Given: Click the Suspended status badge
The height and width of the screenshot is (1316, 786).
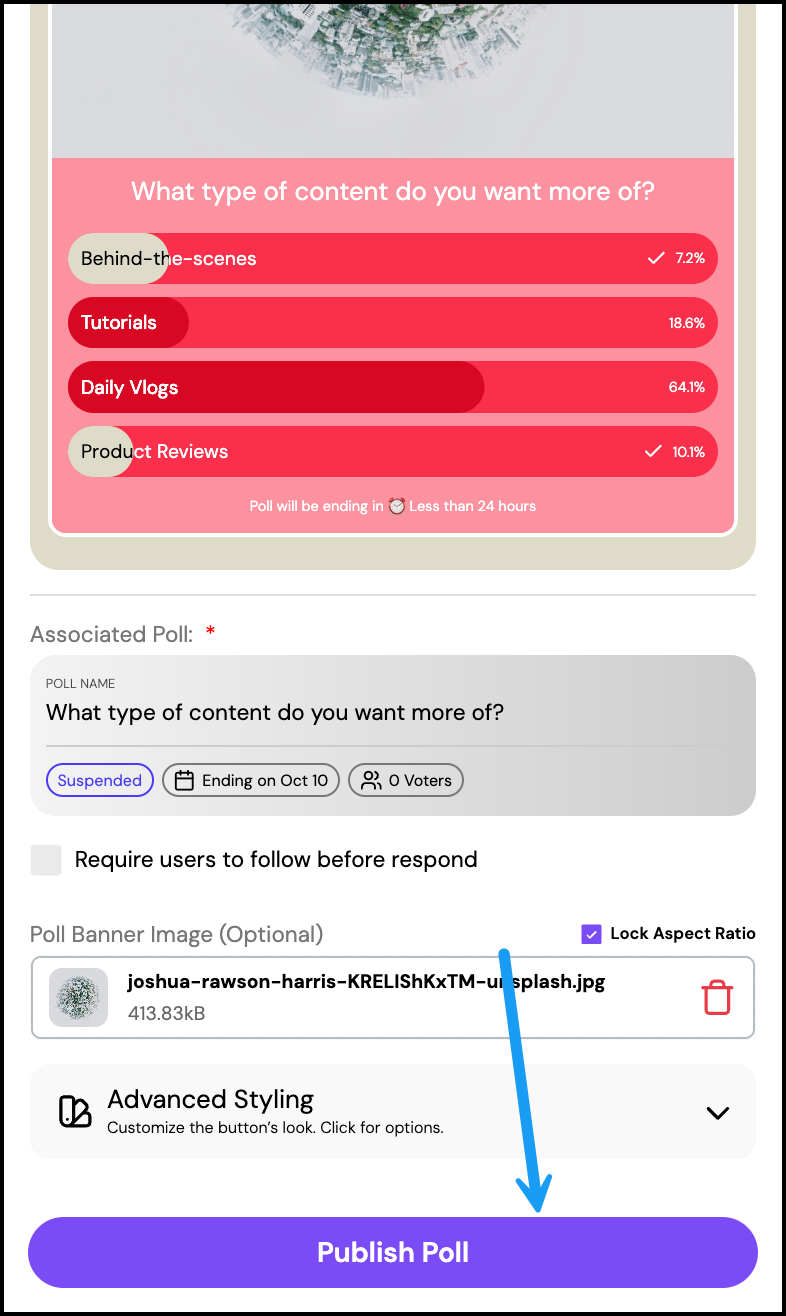Looking at the screenshot, I should (x=99, y=781).
